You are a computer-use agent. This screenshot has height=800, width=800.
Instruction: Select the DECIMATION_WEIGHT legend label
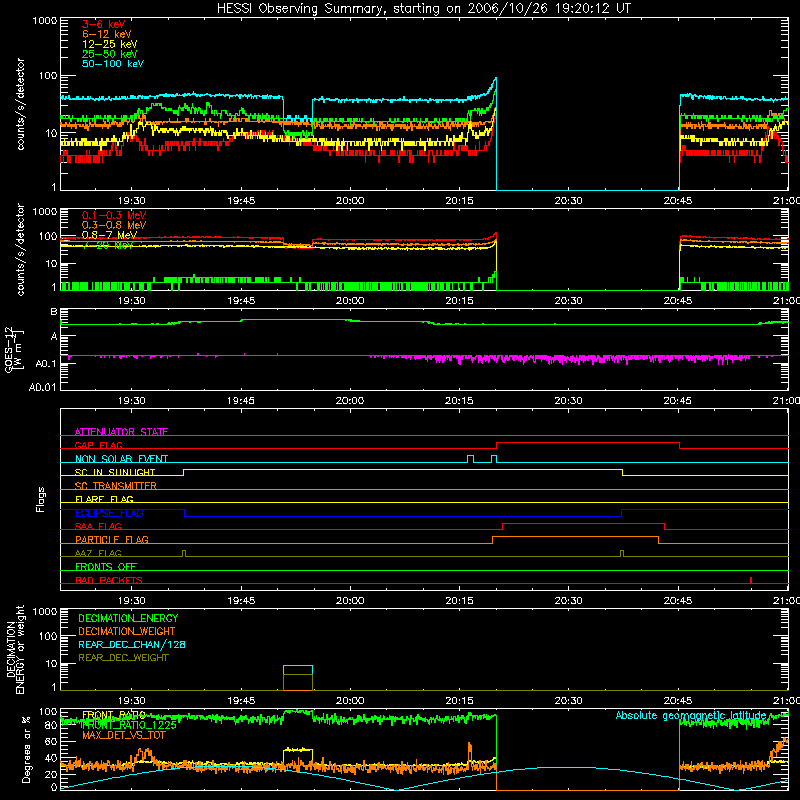click(x=127, y=631)
